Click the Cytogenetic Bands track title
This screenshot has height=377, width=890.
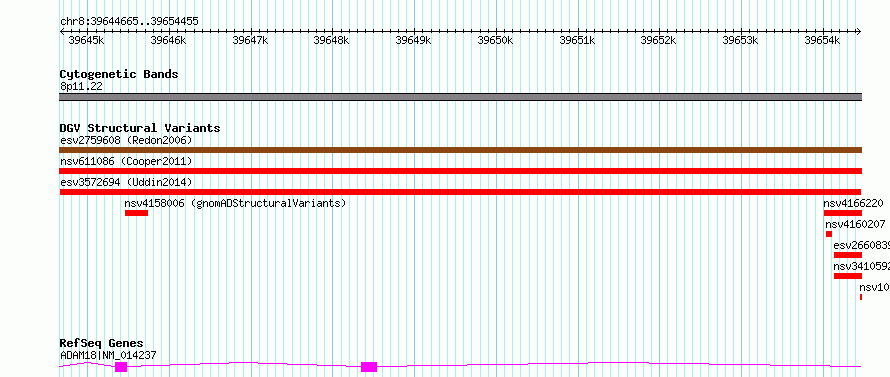(x=119, y=74)
